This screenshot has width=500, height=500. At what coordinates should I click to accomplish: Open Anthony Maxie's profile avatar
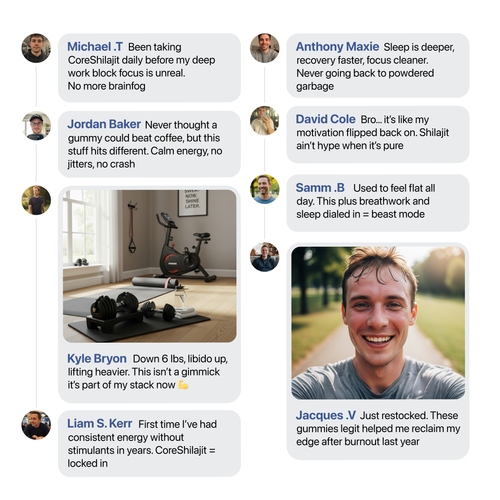coord(265,48)
